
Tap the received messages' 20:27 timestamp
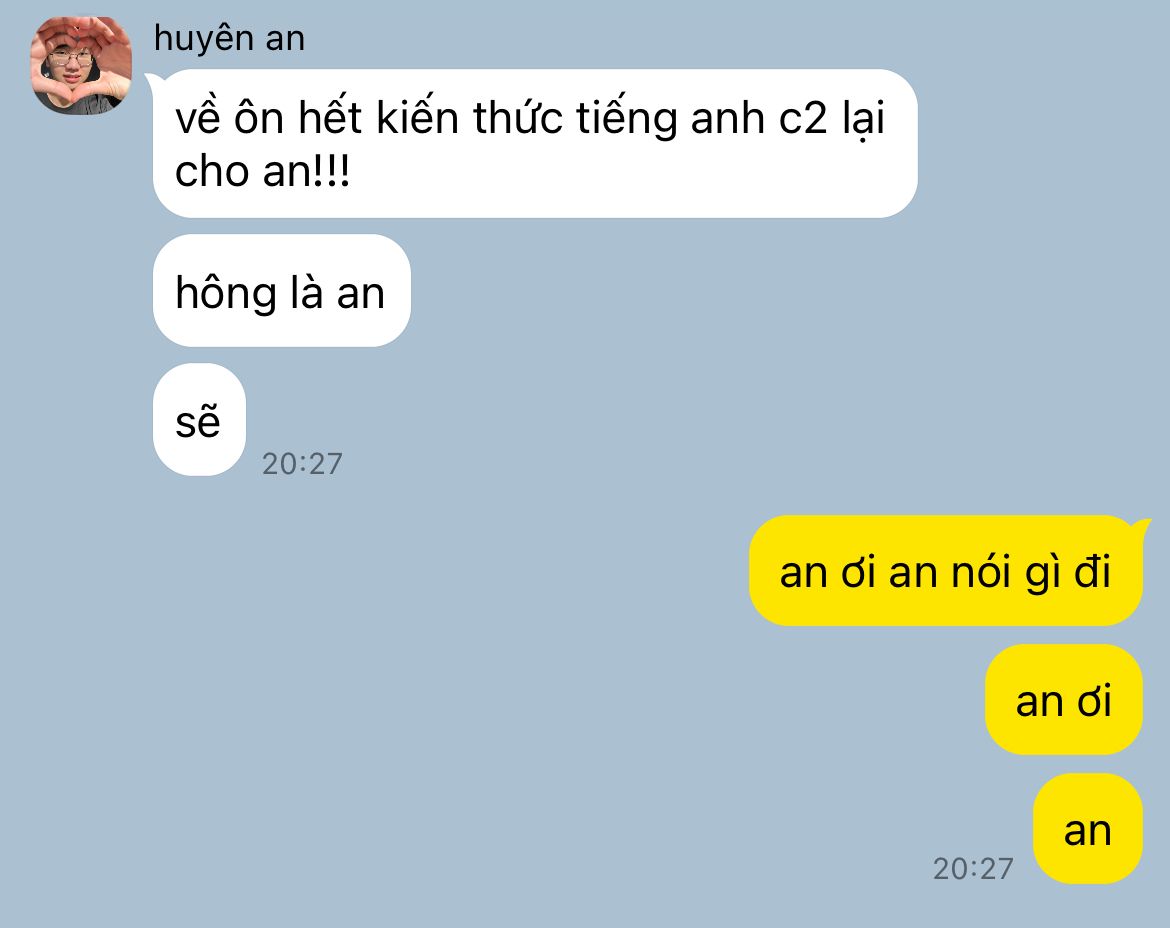click(302, 464)
